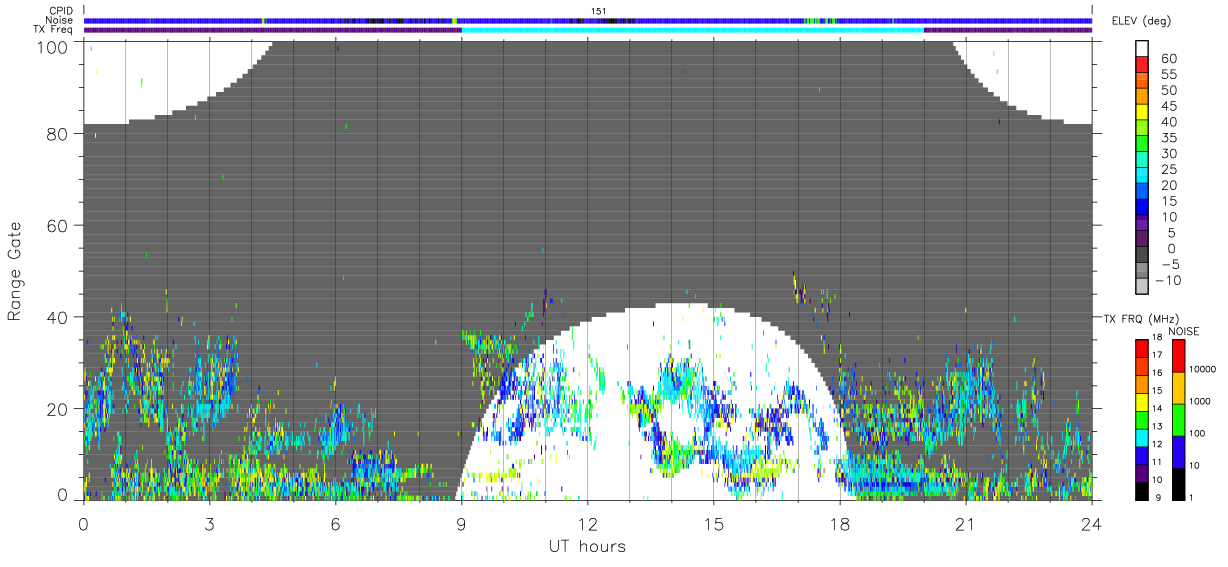Click the Range Gate axis title

click(x=15, y=269)
